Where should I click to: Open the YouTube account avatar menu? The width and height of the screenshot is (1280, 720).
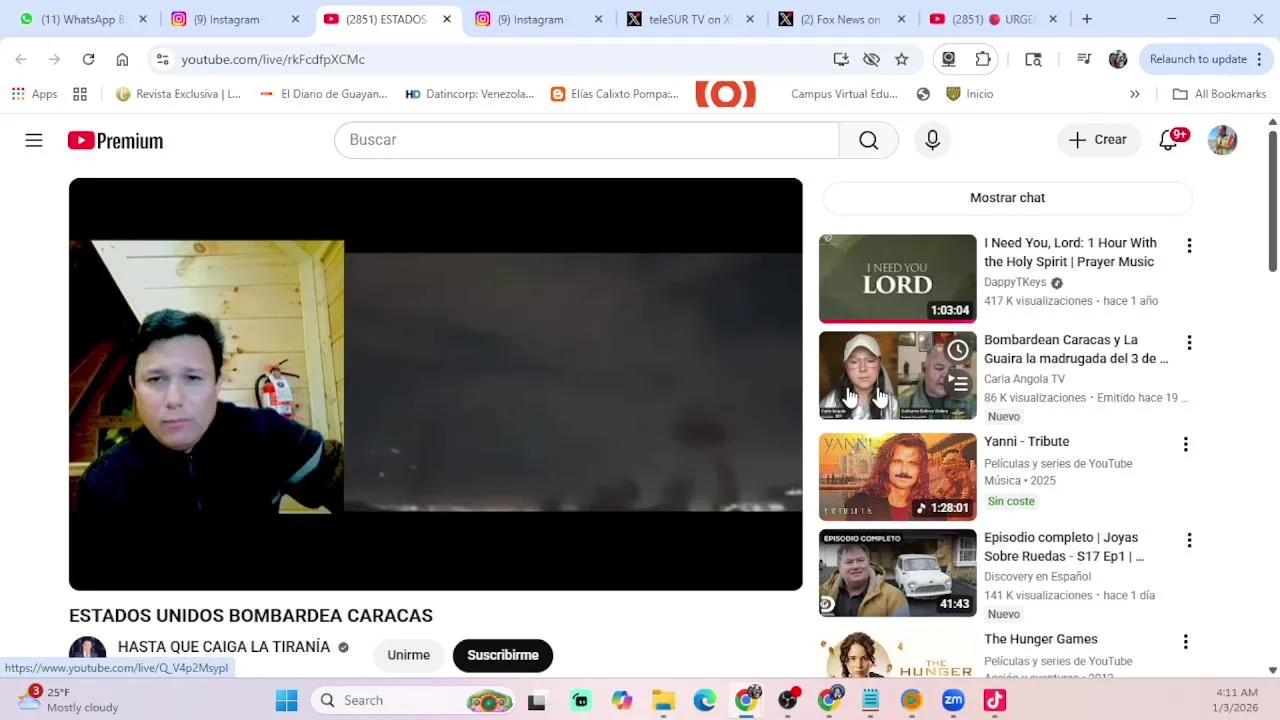[1222, 140]
